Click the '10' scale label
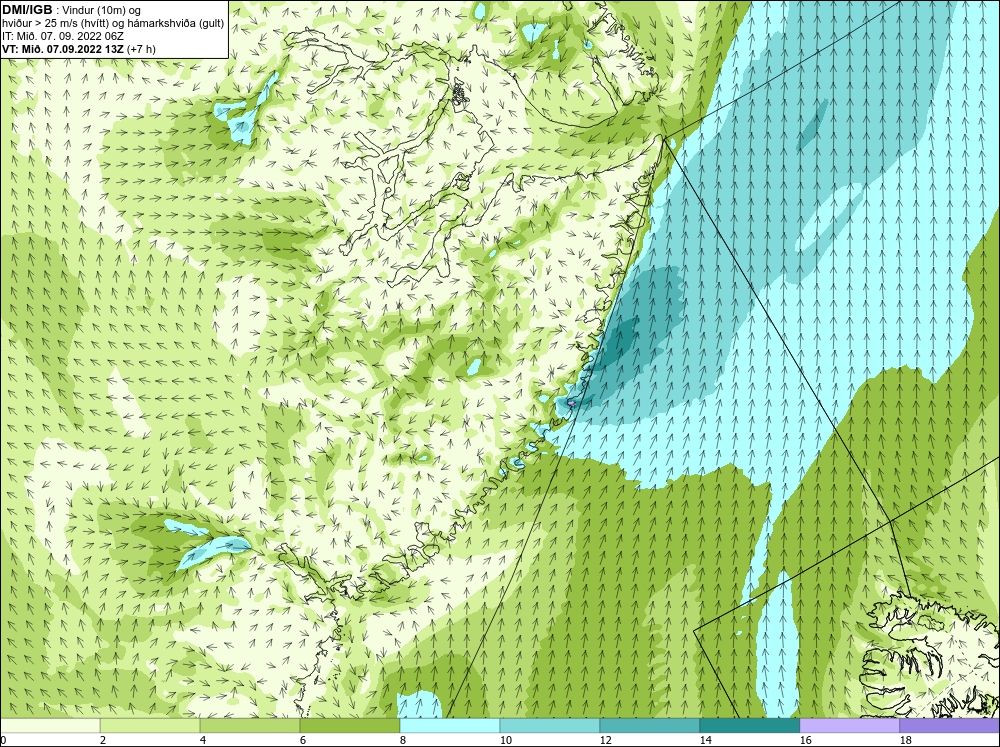 coord(505,740)
